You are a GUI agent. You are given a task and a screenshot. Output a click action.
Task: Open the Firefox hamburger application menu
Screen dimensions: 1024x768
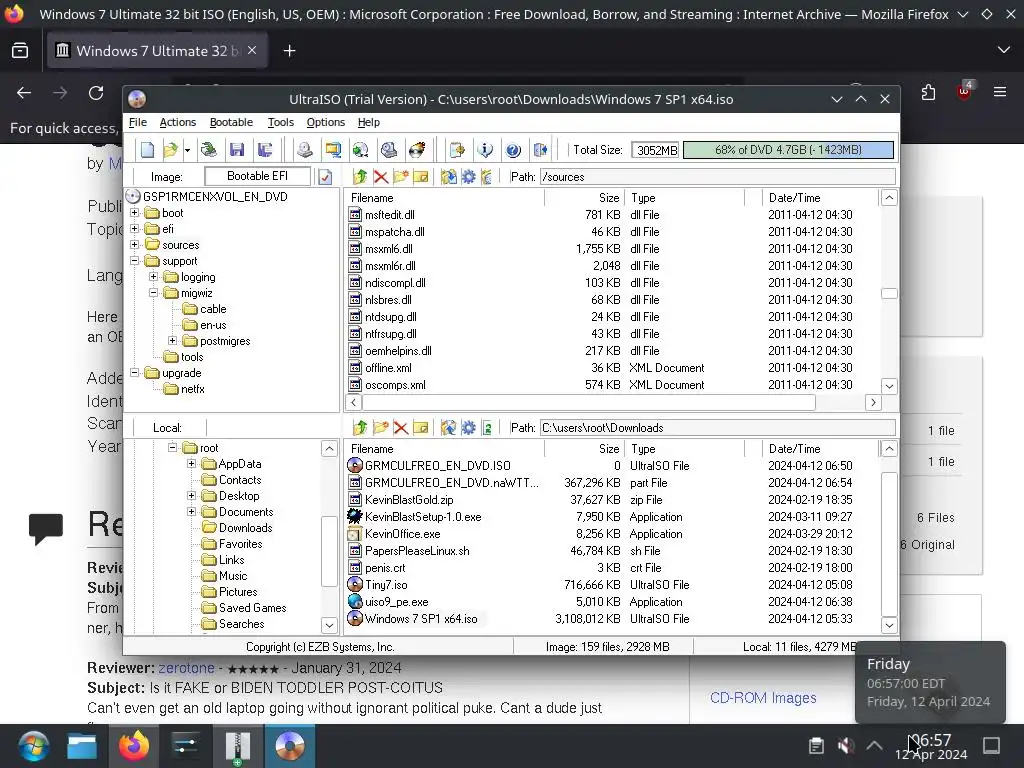[x=1000, y=92]
